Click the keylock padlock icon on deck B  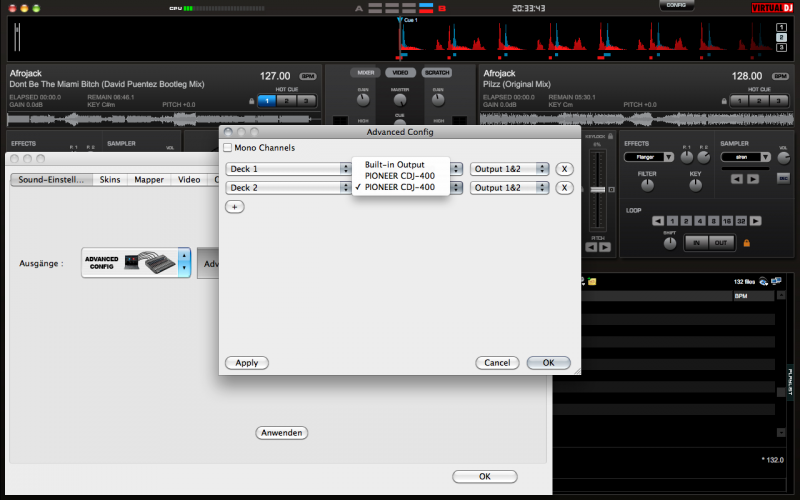(610, 136)
